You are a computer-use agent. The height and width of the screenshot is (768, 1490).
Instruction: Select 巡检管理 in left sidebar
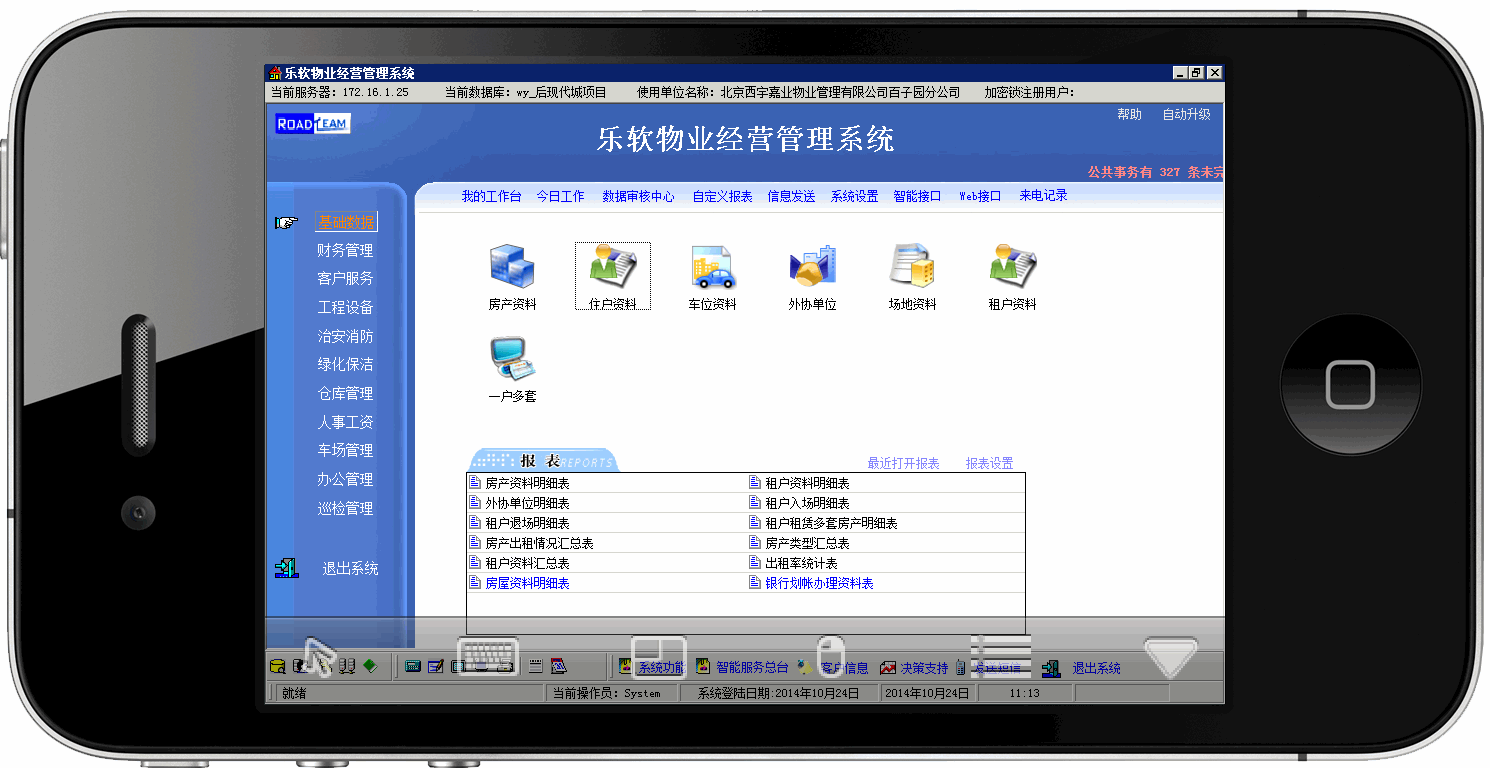click(345, 508)
